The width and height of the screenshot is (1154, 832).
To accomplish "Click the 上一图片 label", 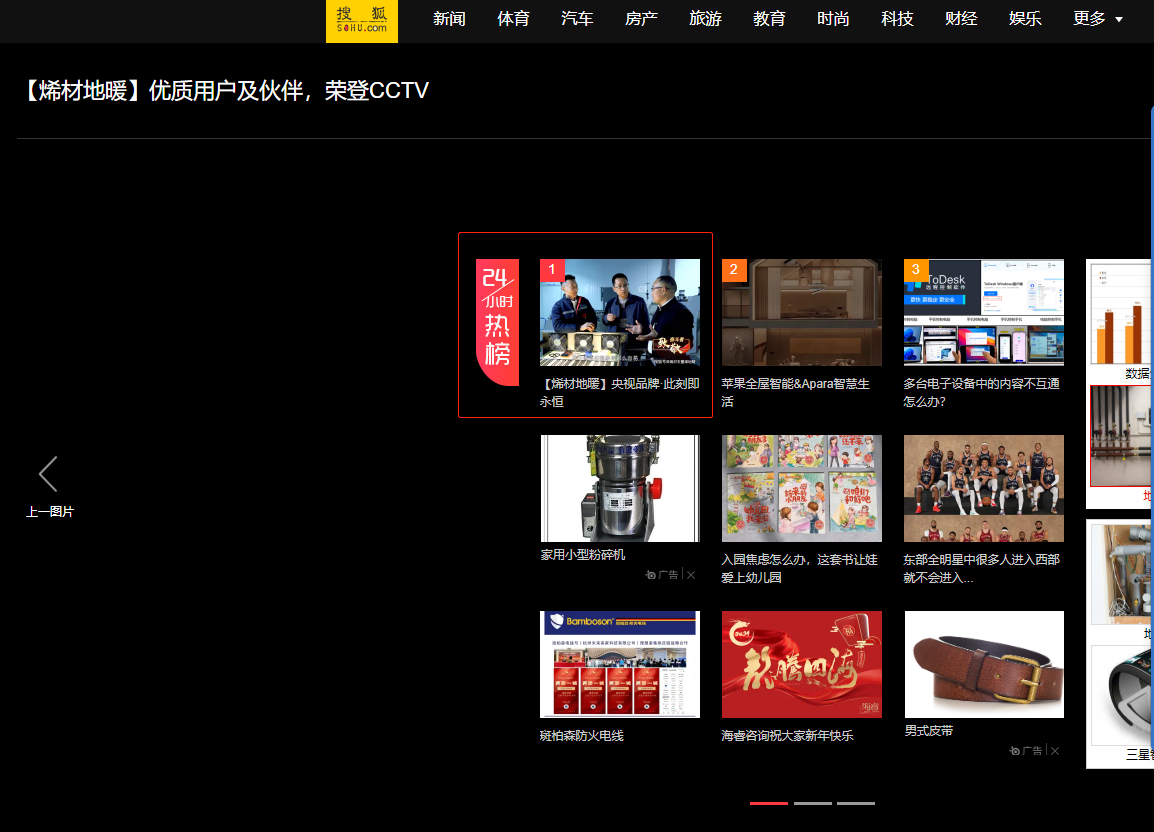I will (x=50, y=512).
